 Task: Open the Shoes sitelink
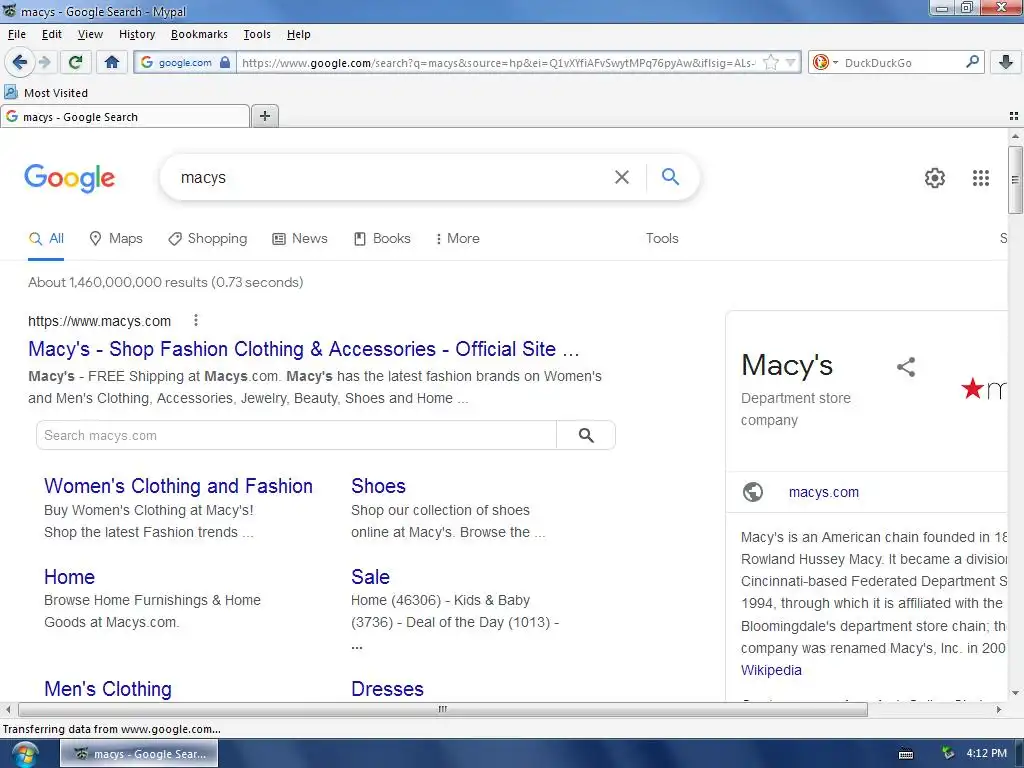click(x=378, y=486)
